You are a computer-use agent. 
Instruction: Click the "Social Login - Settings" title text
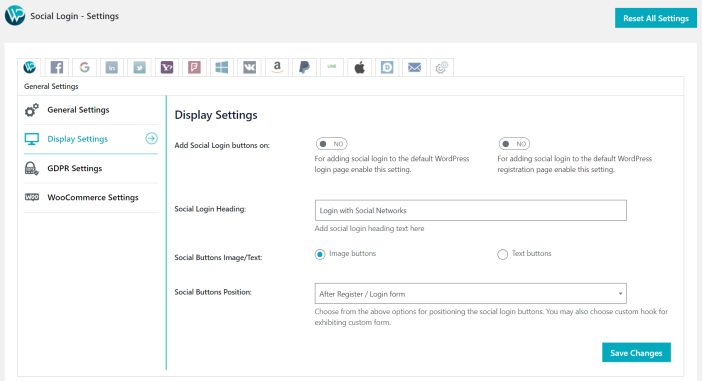pos(75,16)
